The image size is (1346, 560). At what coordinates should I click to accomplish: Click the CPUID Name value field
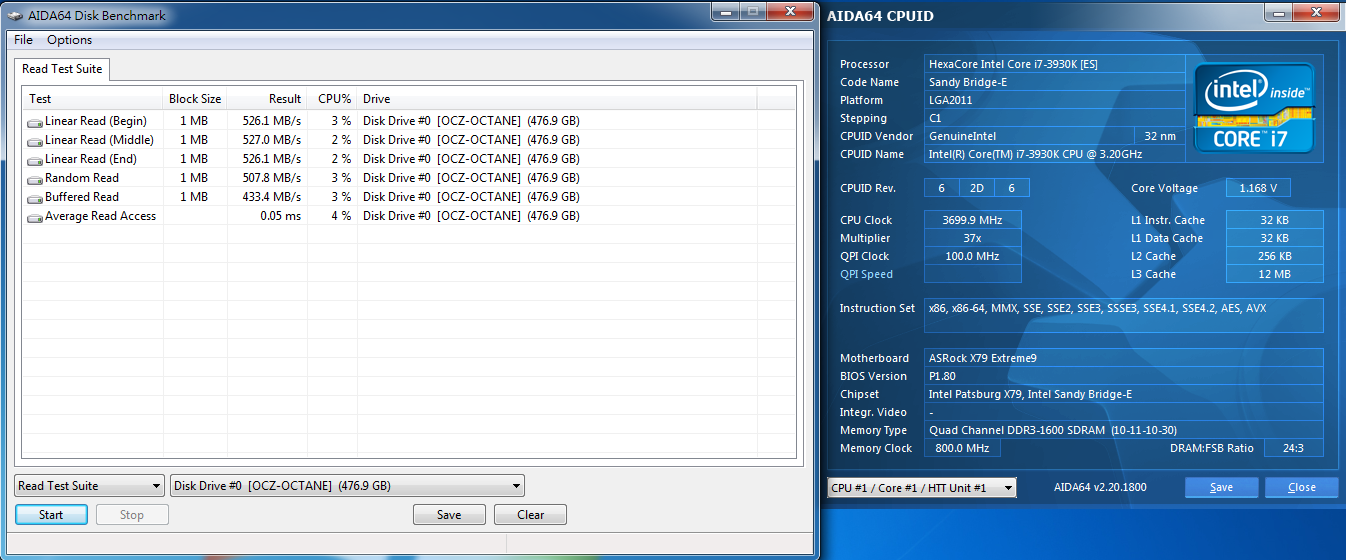pos(1053,154)
